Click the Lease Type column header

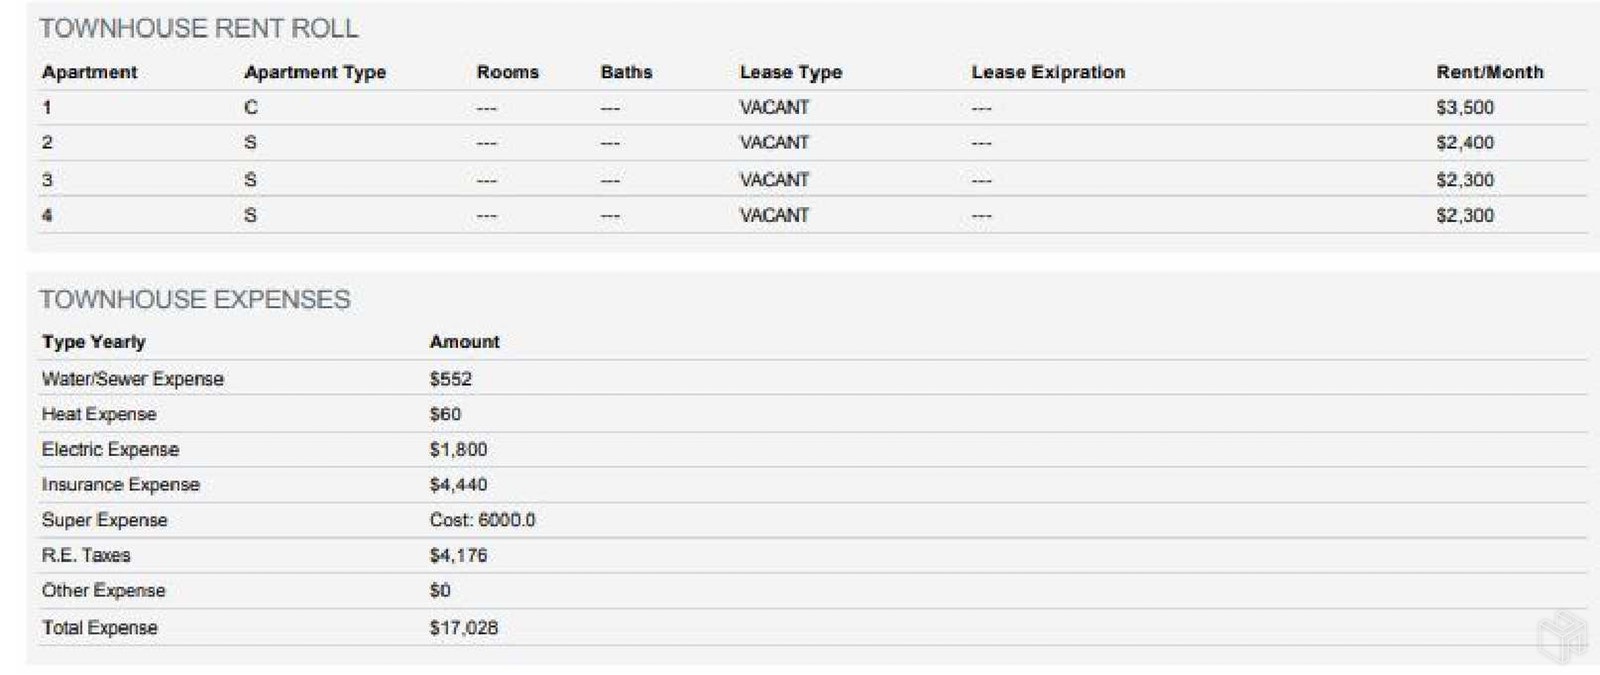(790, 72)
